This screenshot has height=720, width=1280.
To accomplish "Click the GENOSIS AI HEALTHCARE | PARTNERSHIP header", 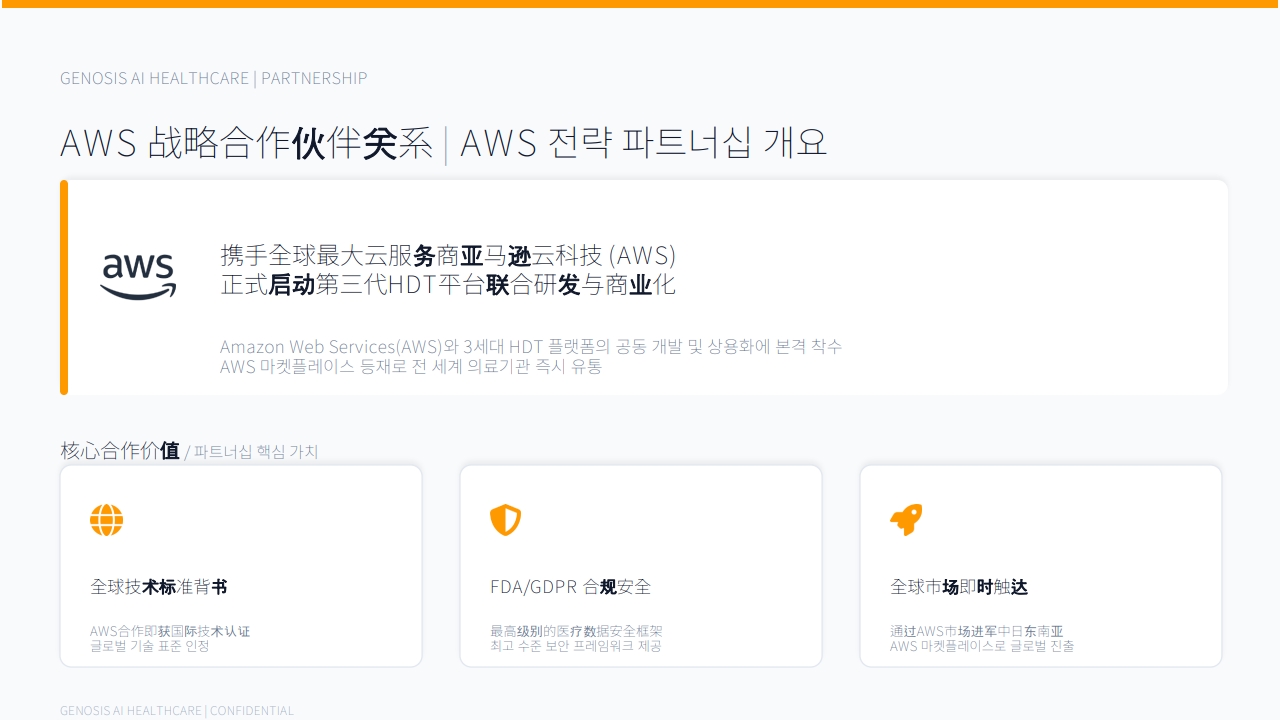I will coord(213,78).
